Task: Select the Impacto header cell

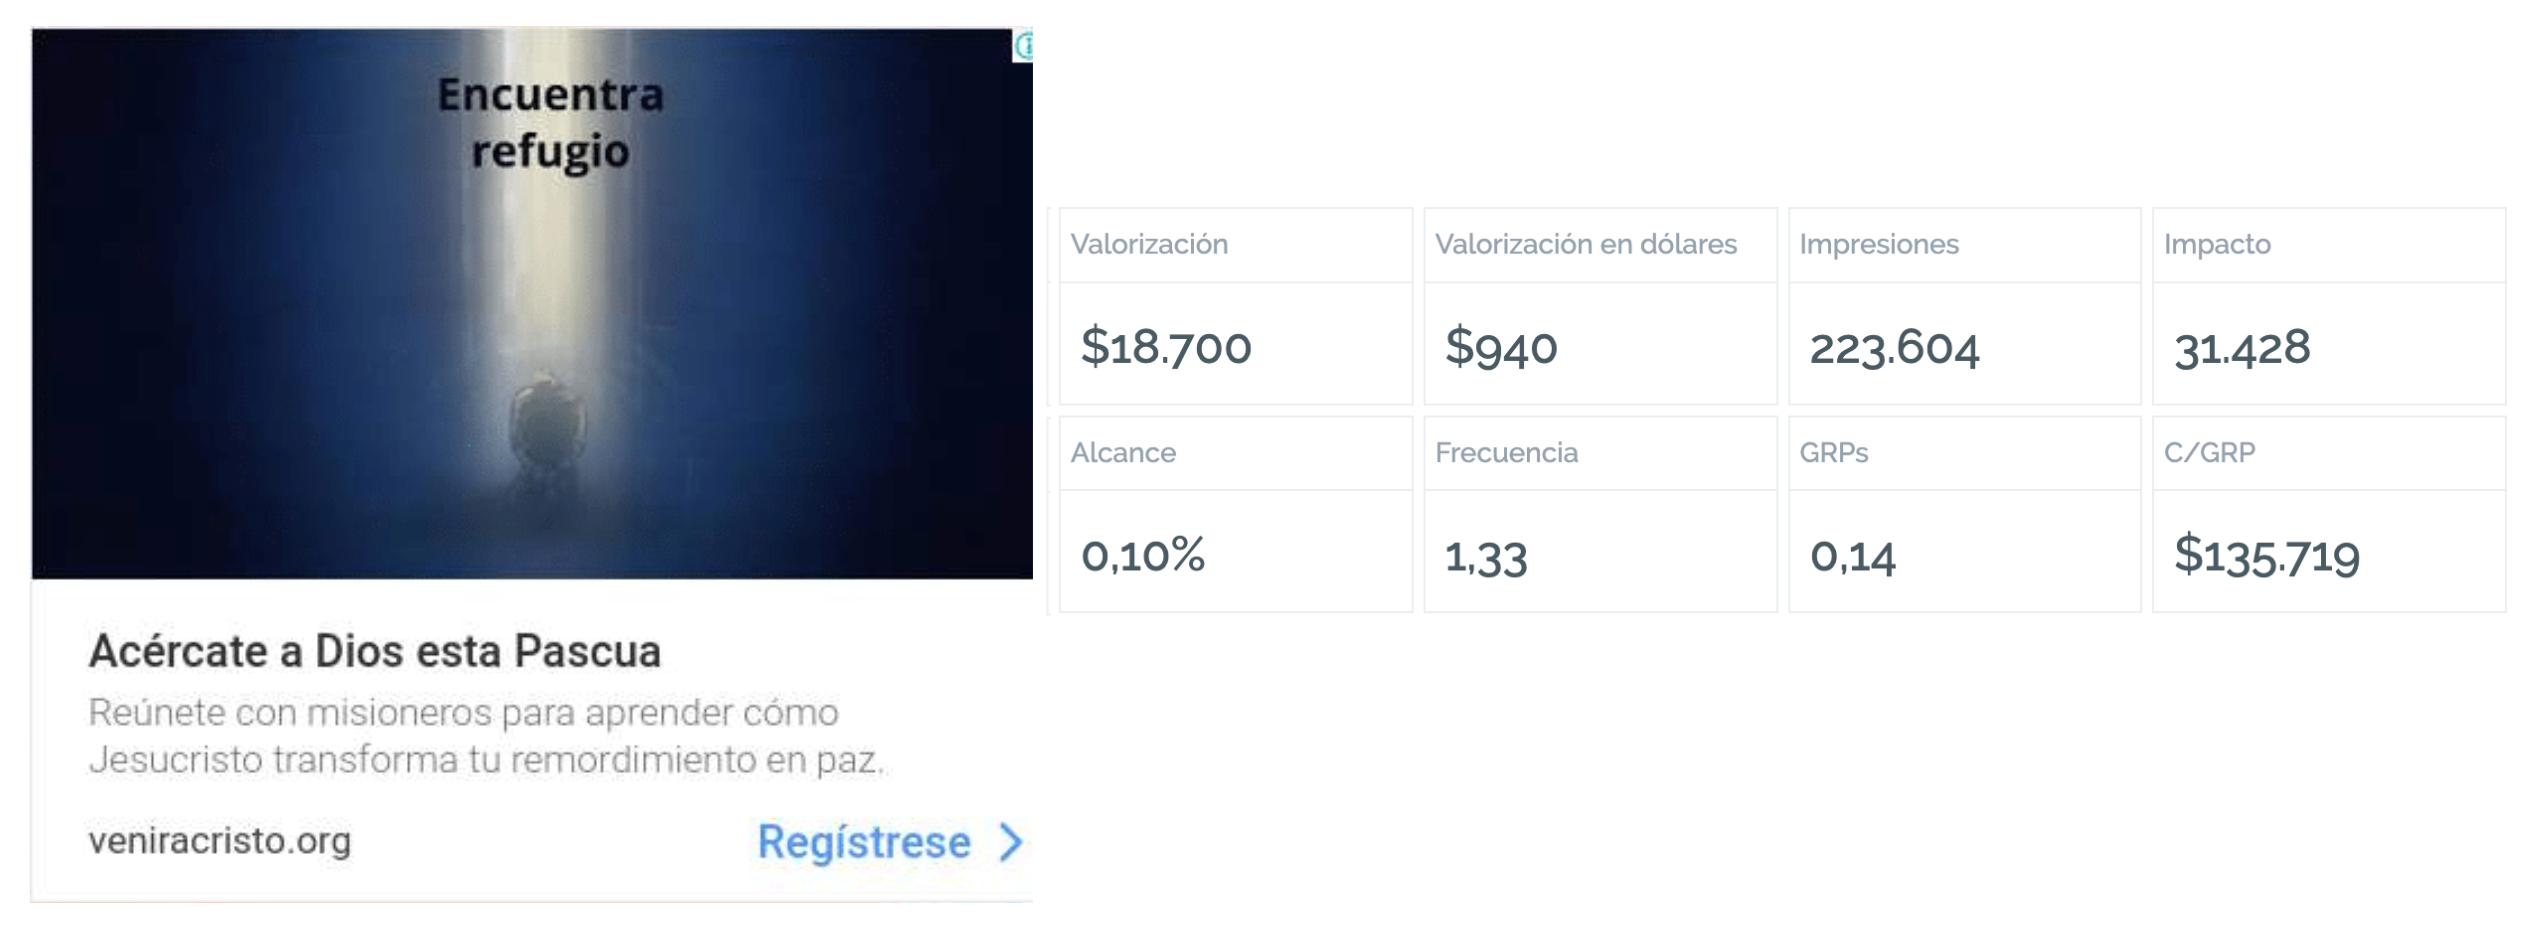Action: [x=2329, y=245]
